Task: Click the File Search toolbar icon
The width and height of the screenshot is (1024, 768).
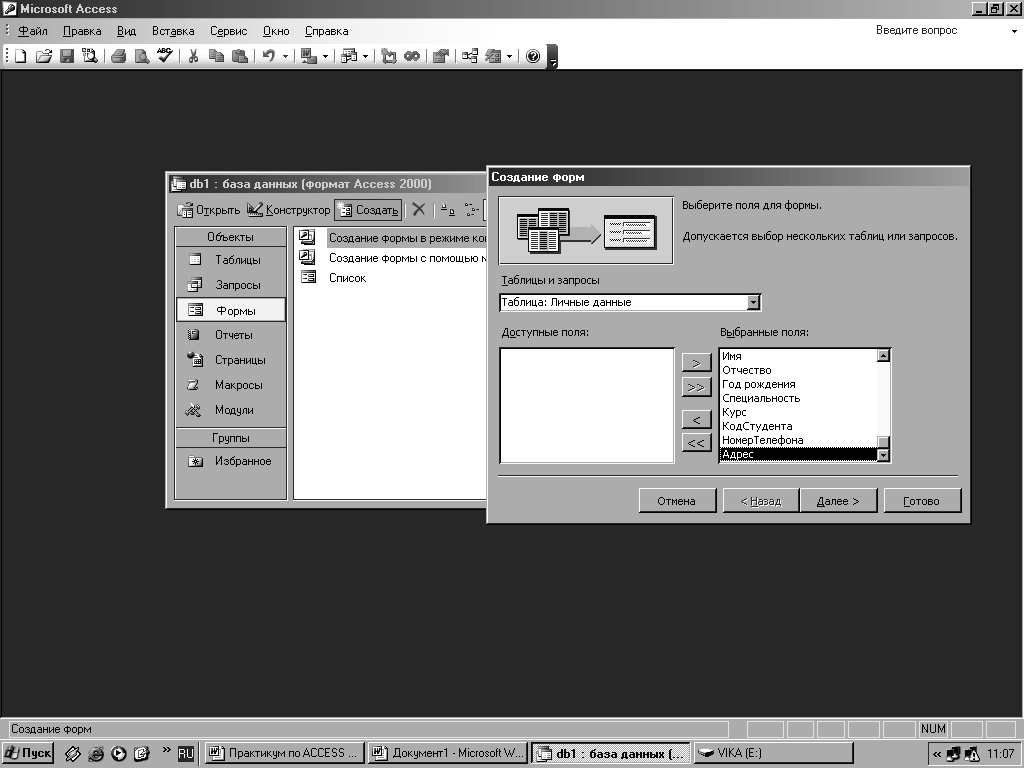Action: [x=89, y=56]
